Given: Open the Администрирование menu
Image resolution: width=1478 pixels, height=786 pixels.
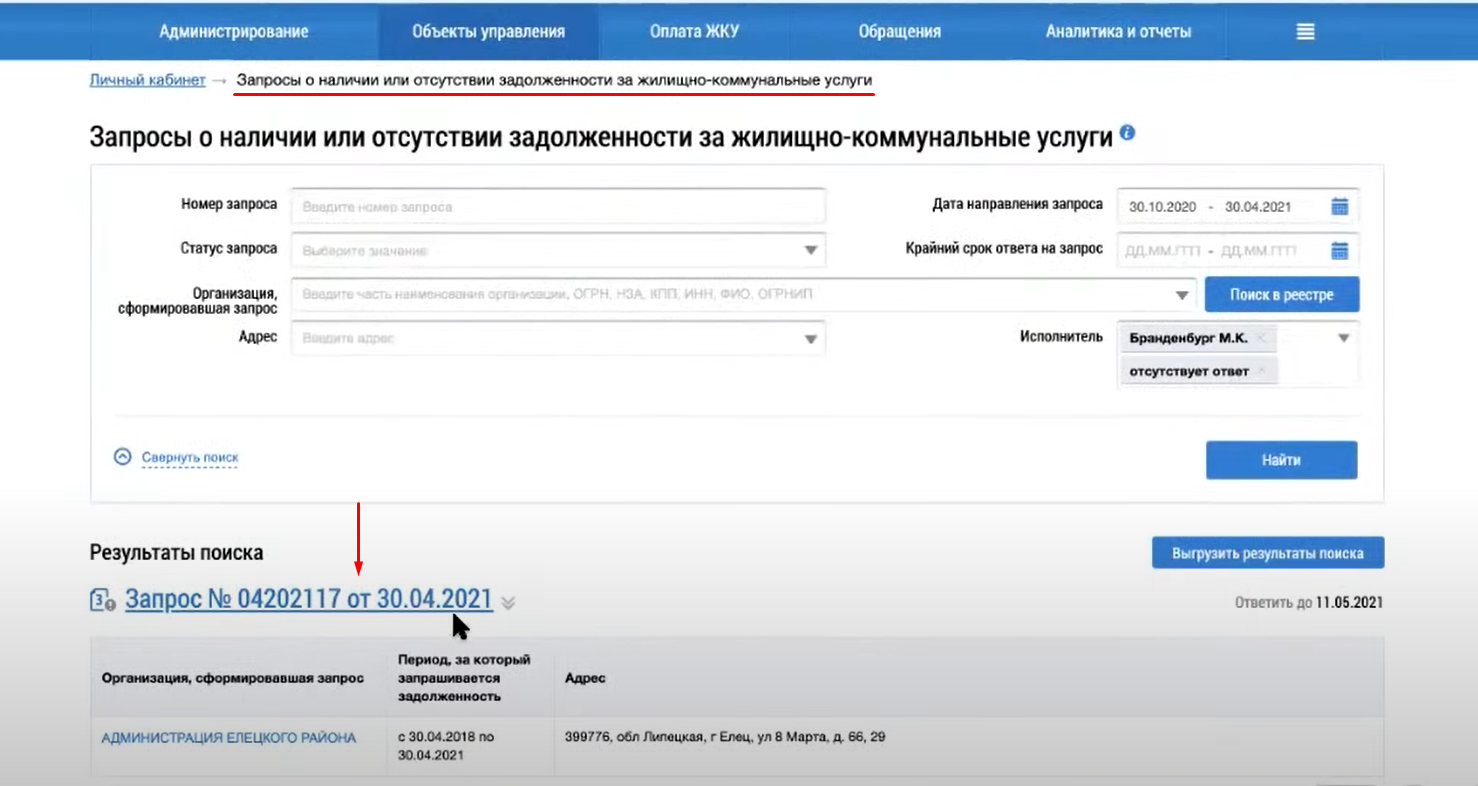Looking at the screenshot, I should pos(234,31).
